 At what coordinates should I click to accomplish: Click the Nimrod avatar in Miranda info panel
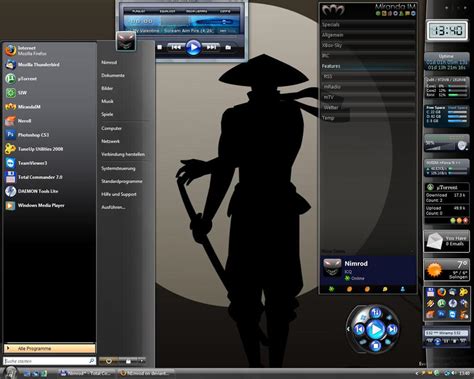coord(332,268)
